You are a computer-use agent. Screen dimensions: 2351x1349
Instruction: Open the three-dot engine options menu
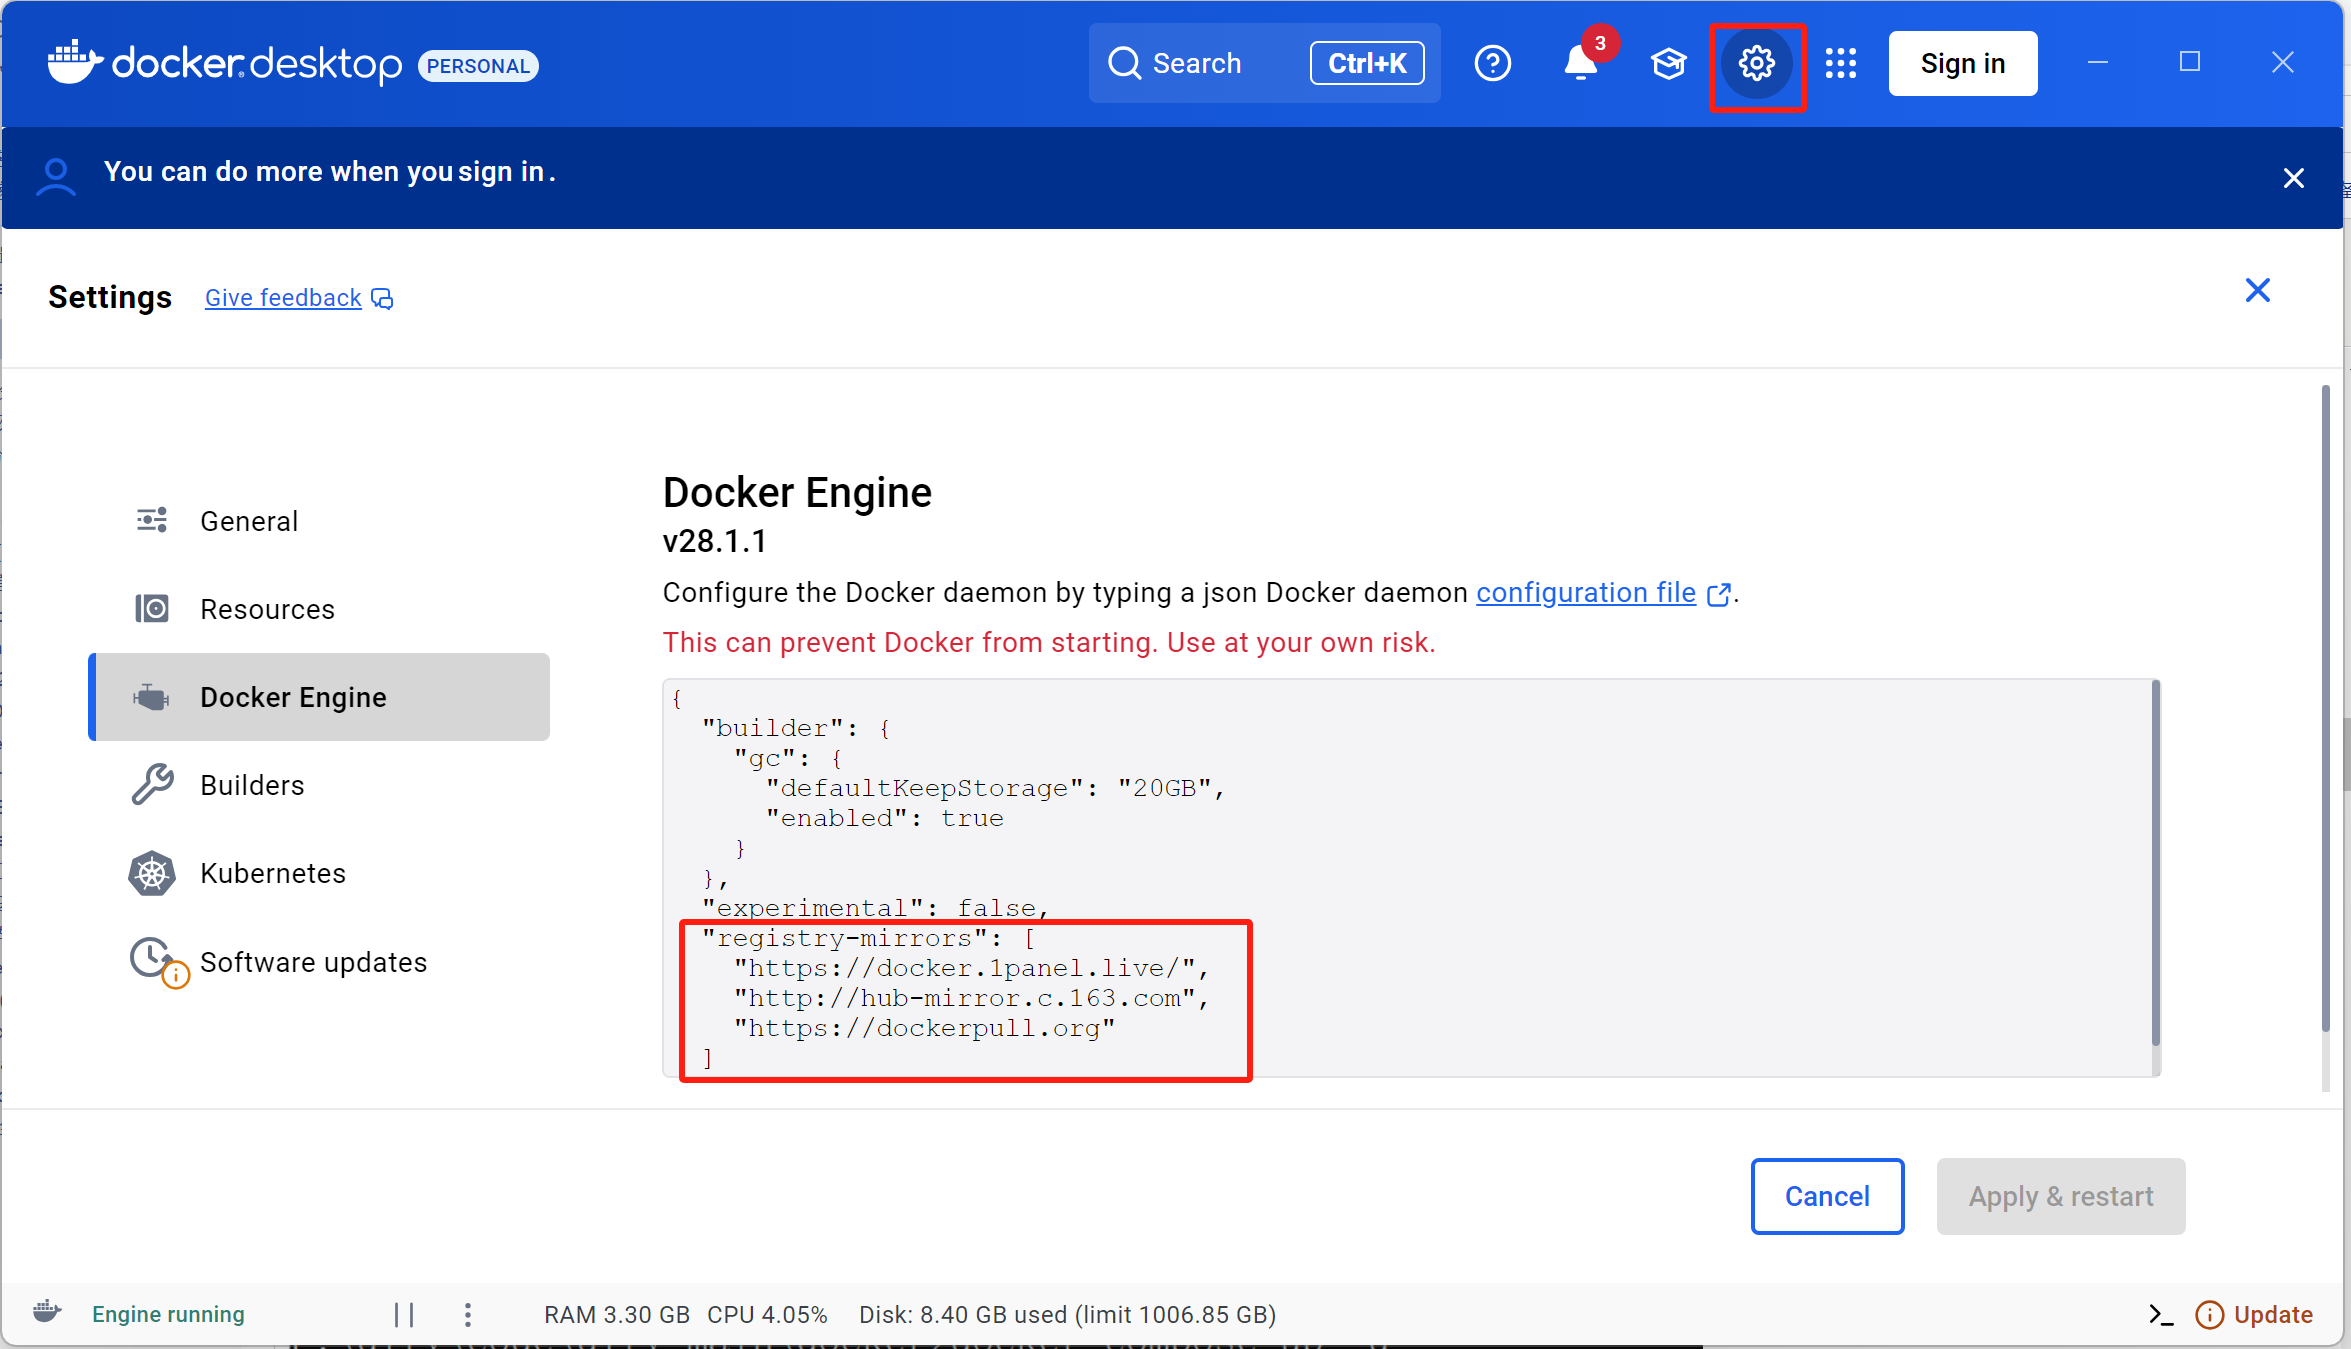tap(468, 1314)
